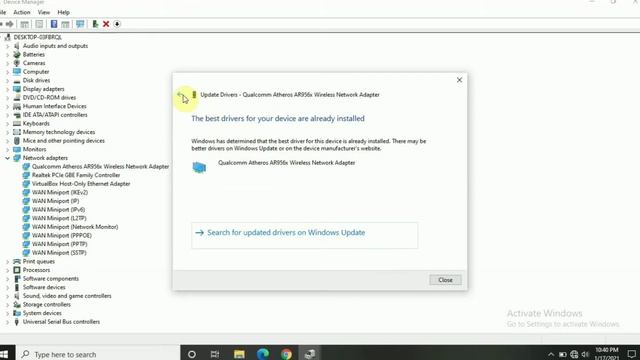Expand Audio inputs and outputs node

[x=7, y=46]
